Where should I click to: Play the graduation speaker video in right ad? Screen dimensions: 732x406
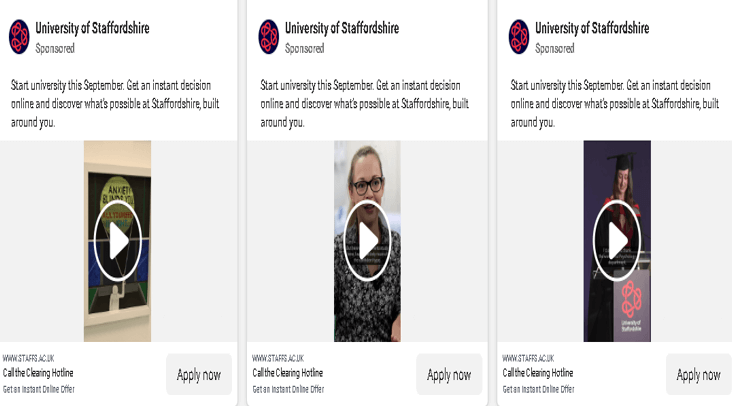(617, 241)
